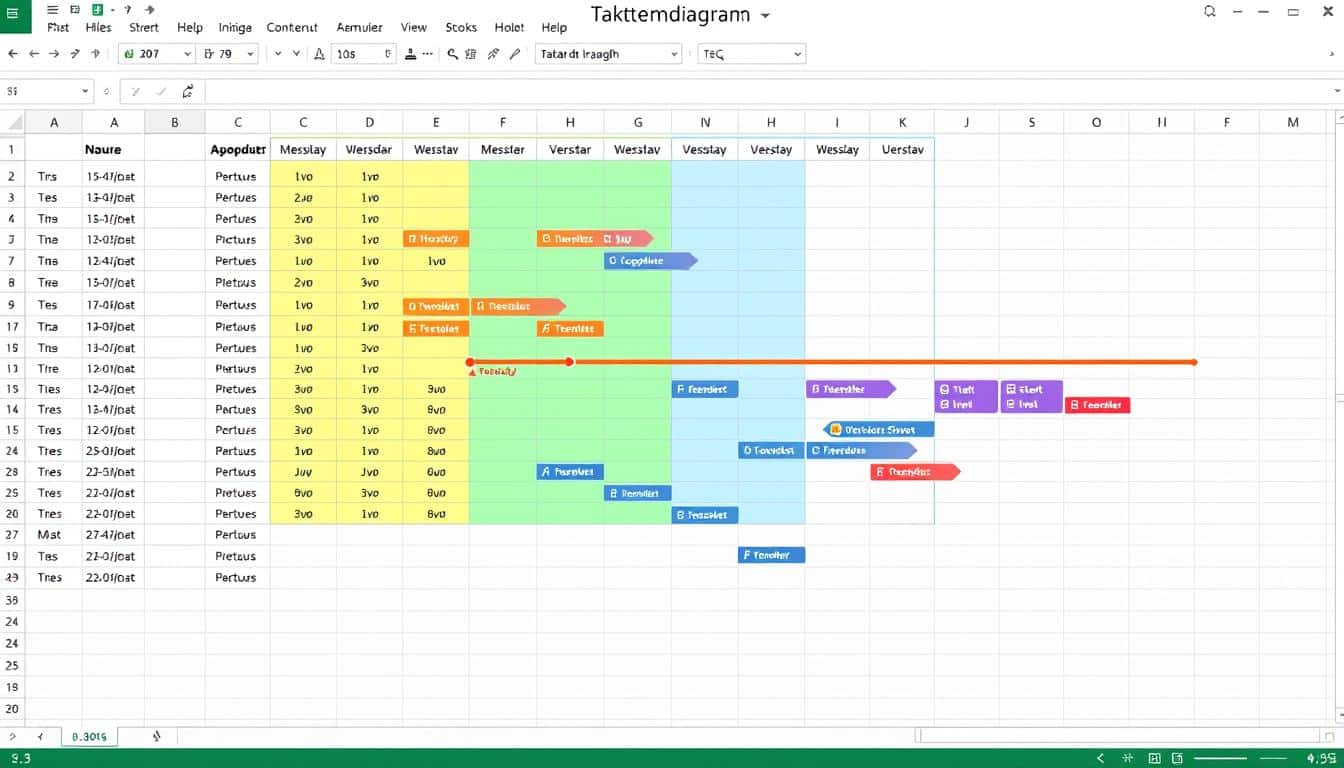
Task: Open the Contenut menu
Action: [292, 27]
